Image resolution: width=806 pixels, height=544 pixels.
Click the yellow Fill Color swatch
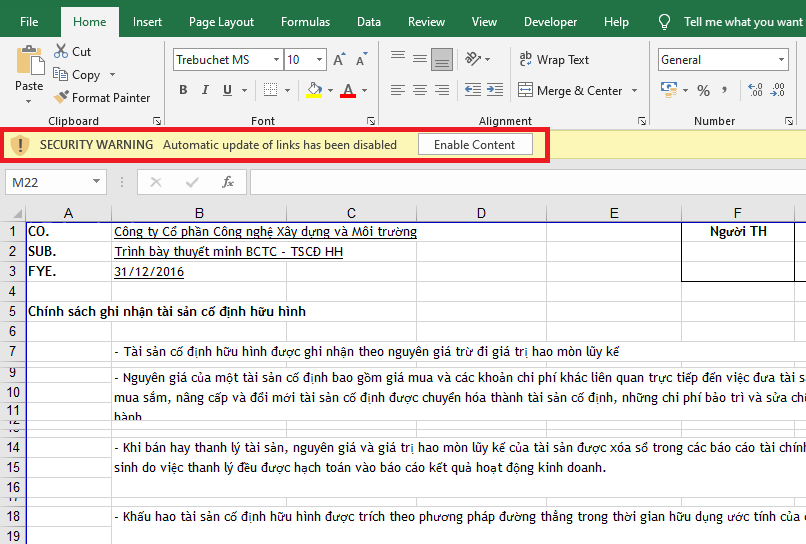click(314, 91)
